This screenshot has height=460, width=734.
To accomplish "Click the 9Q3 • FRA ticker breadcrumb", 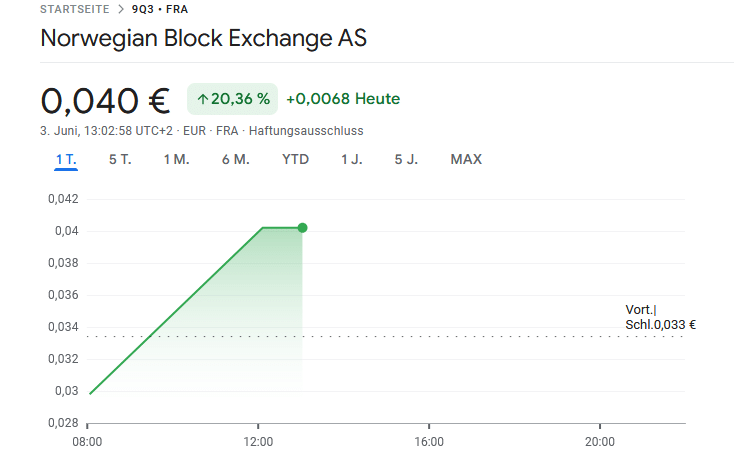I will [x=160, y=9].
